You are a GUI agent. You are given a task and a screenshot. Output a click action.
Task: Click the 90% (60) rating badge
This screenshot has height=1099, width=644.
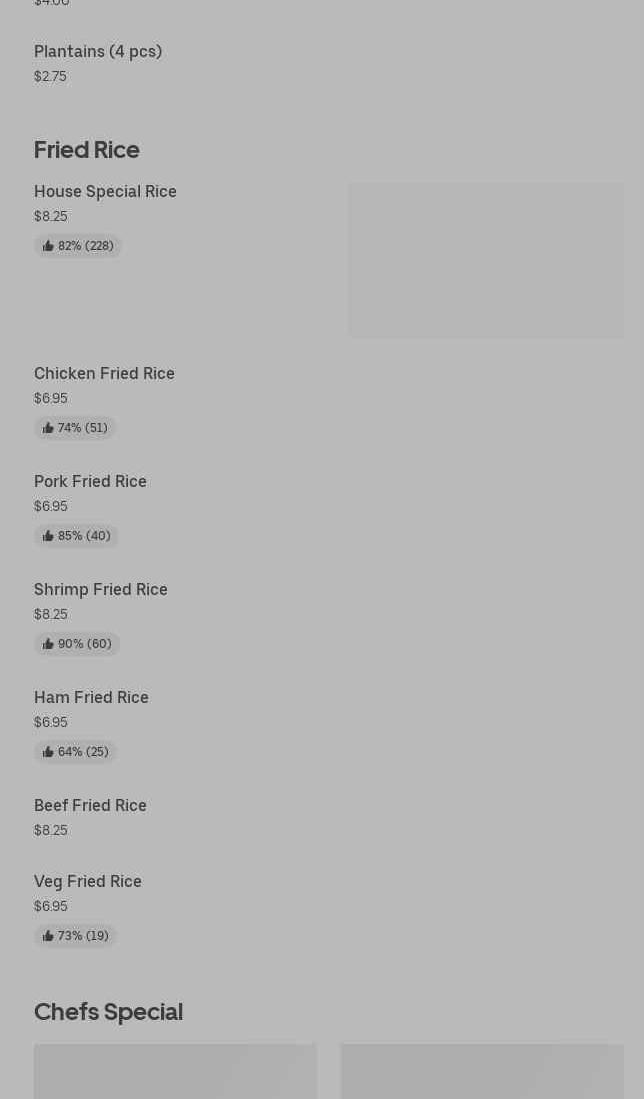coord(77,644)
